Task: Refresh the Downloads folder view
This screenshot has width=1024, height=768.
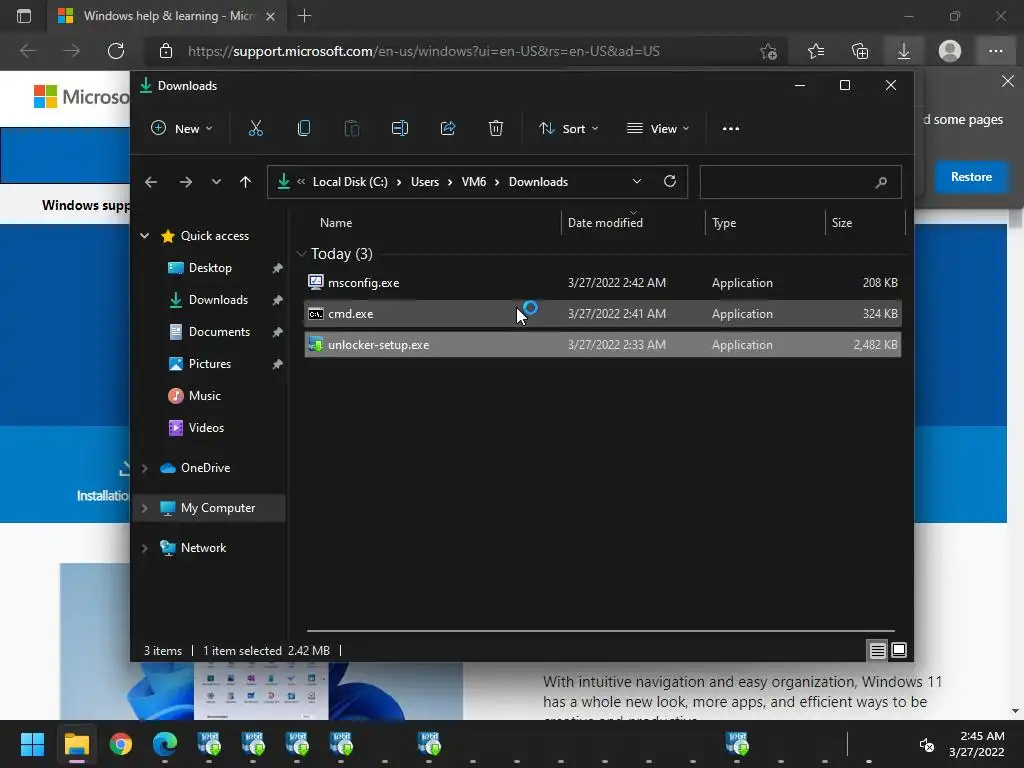Action: (x=670, y=182)
